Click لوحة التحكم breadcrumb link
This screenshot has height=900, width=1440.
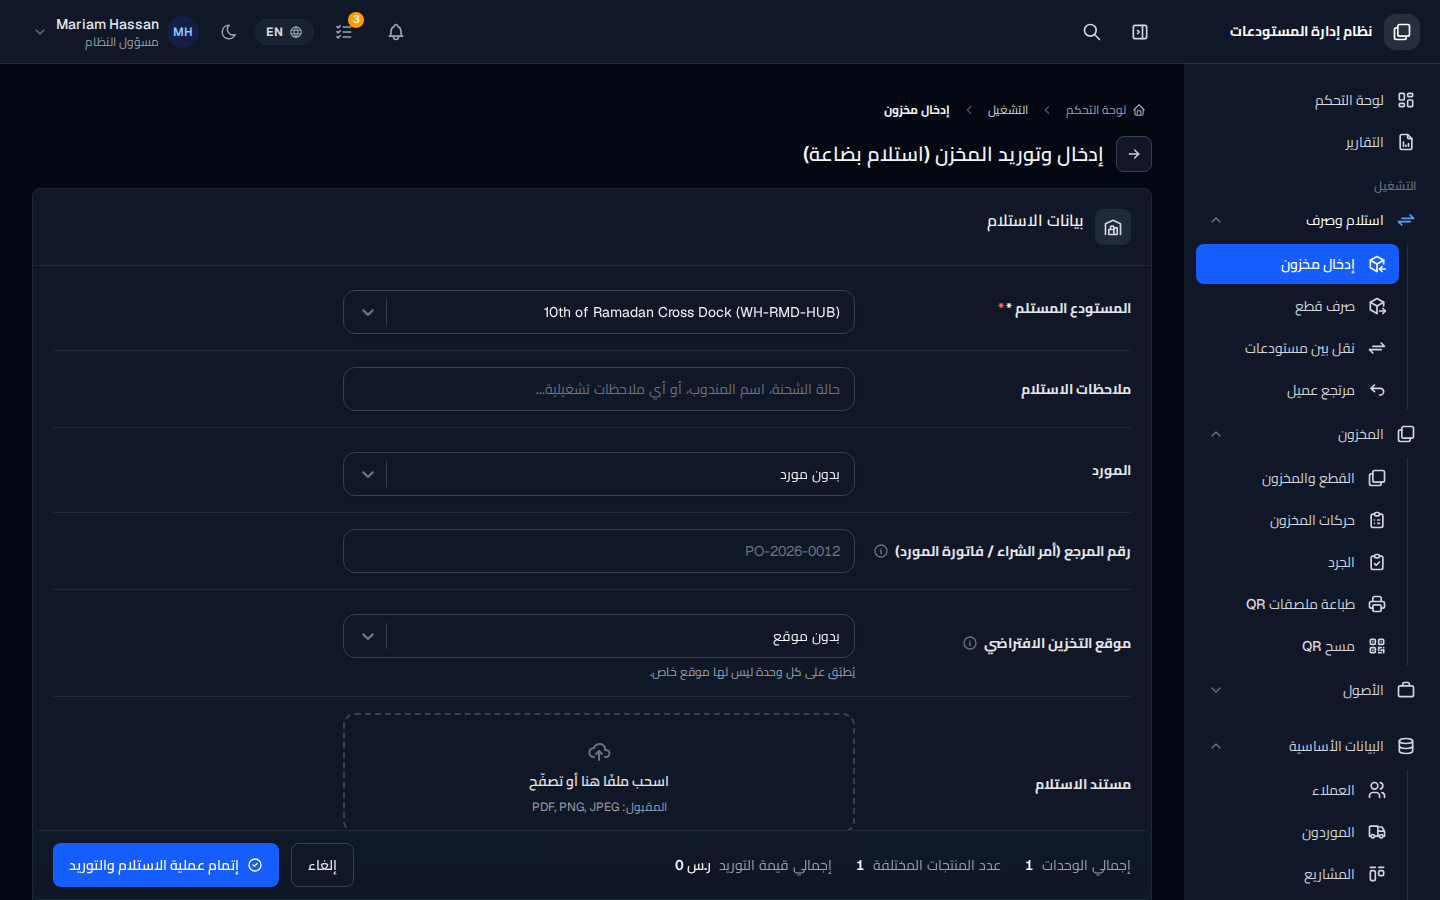(x=1105, y=110)
